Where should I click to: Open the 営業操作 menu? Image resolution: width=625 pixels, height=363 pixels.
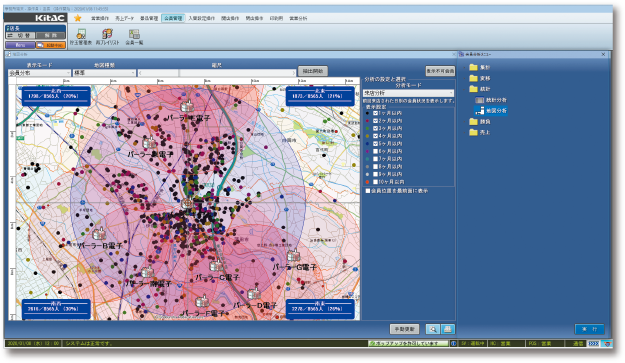point(100,18)
